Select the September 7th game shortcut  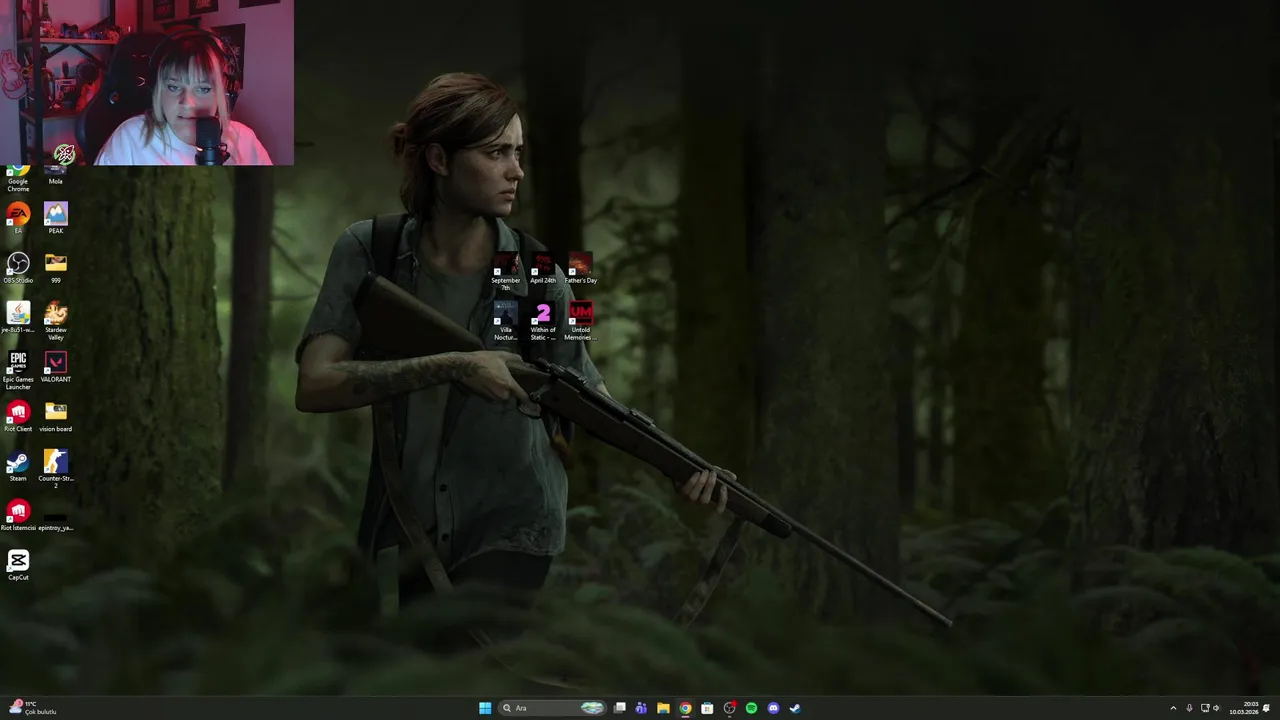coord(506,272)
